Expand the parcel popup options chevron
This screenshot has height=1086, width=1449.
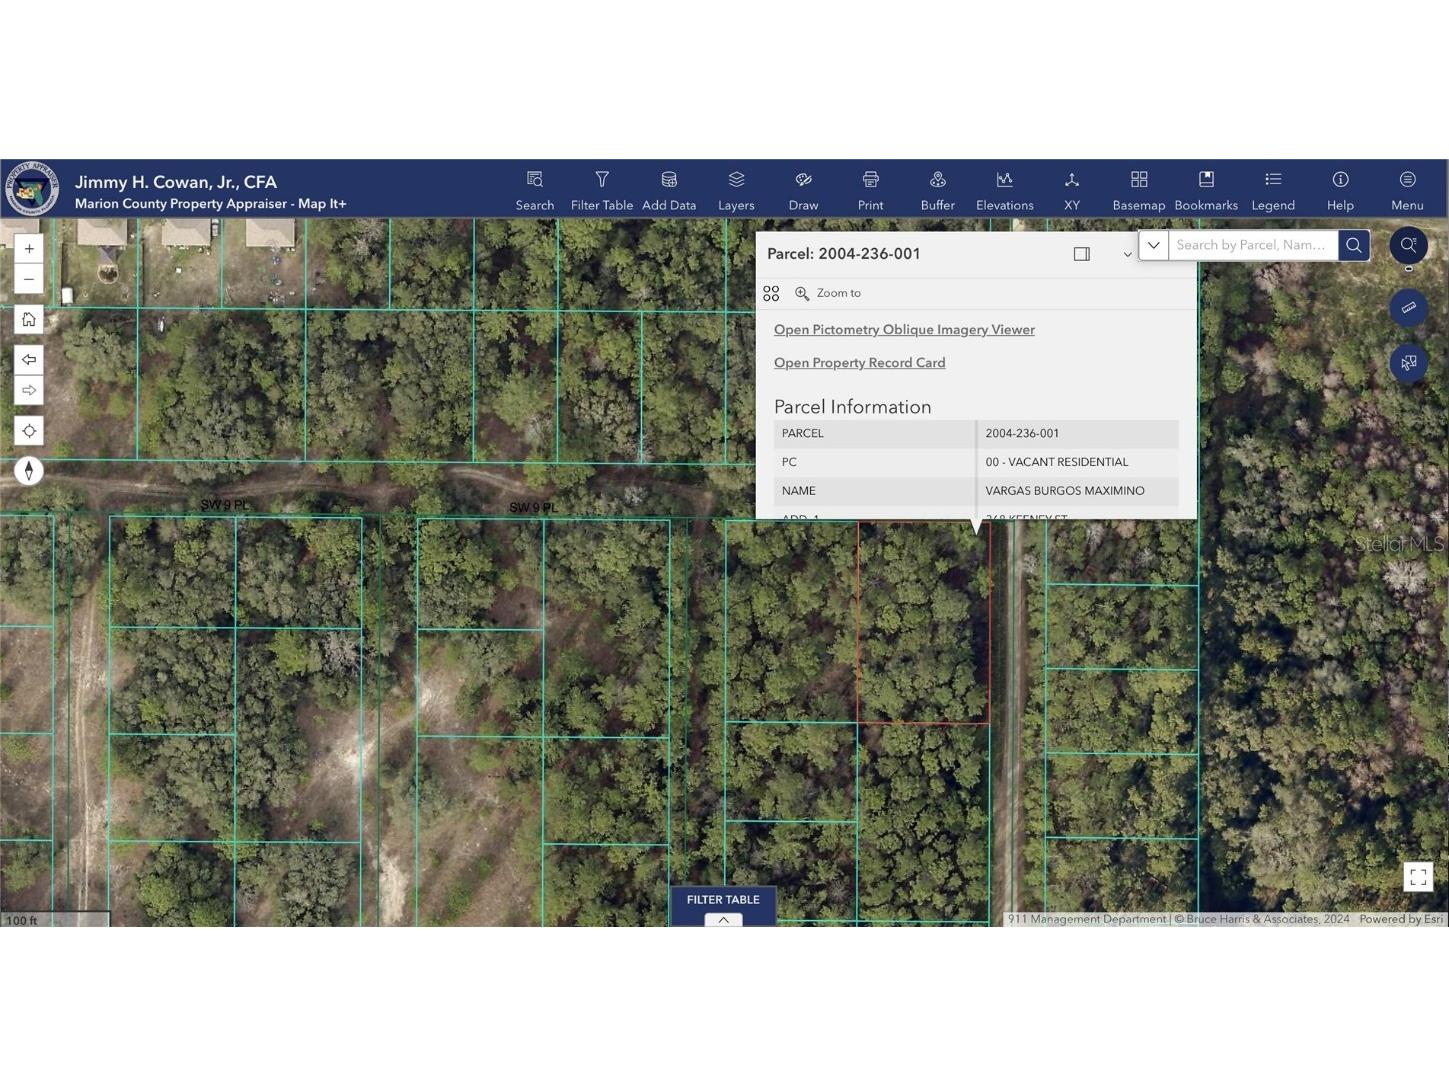1126,254
